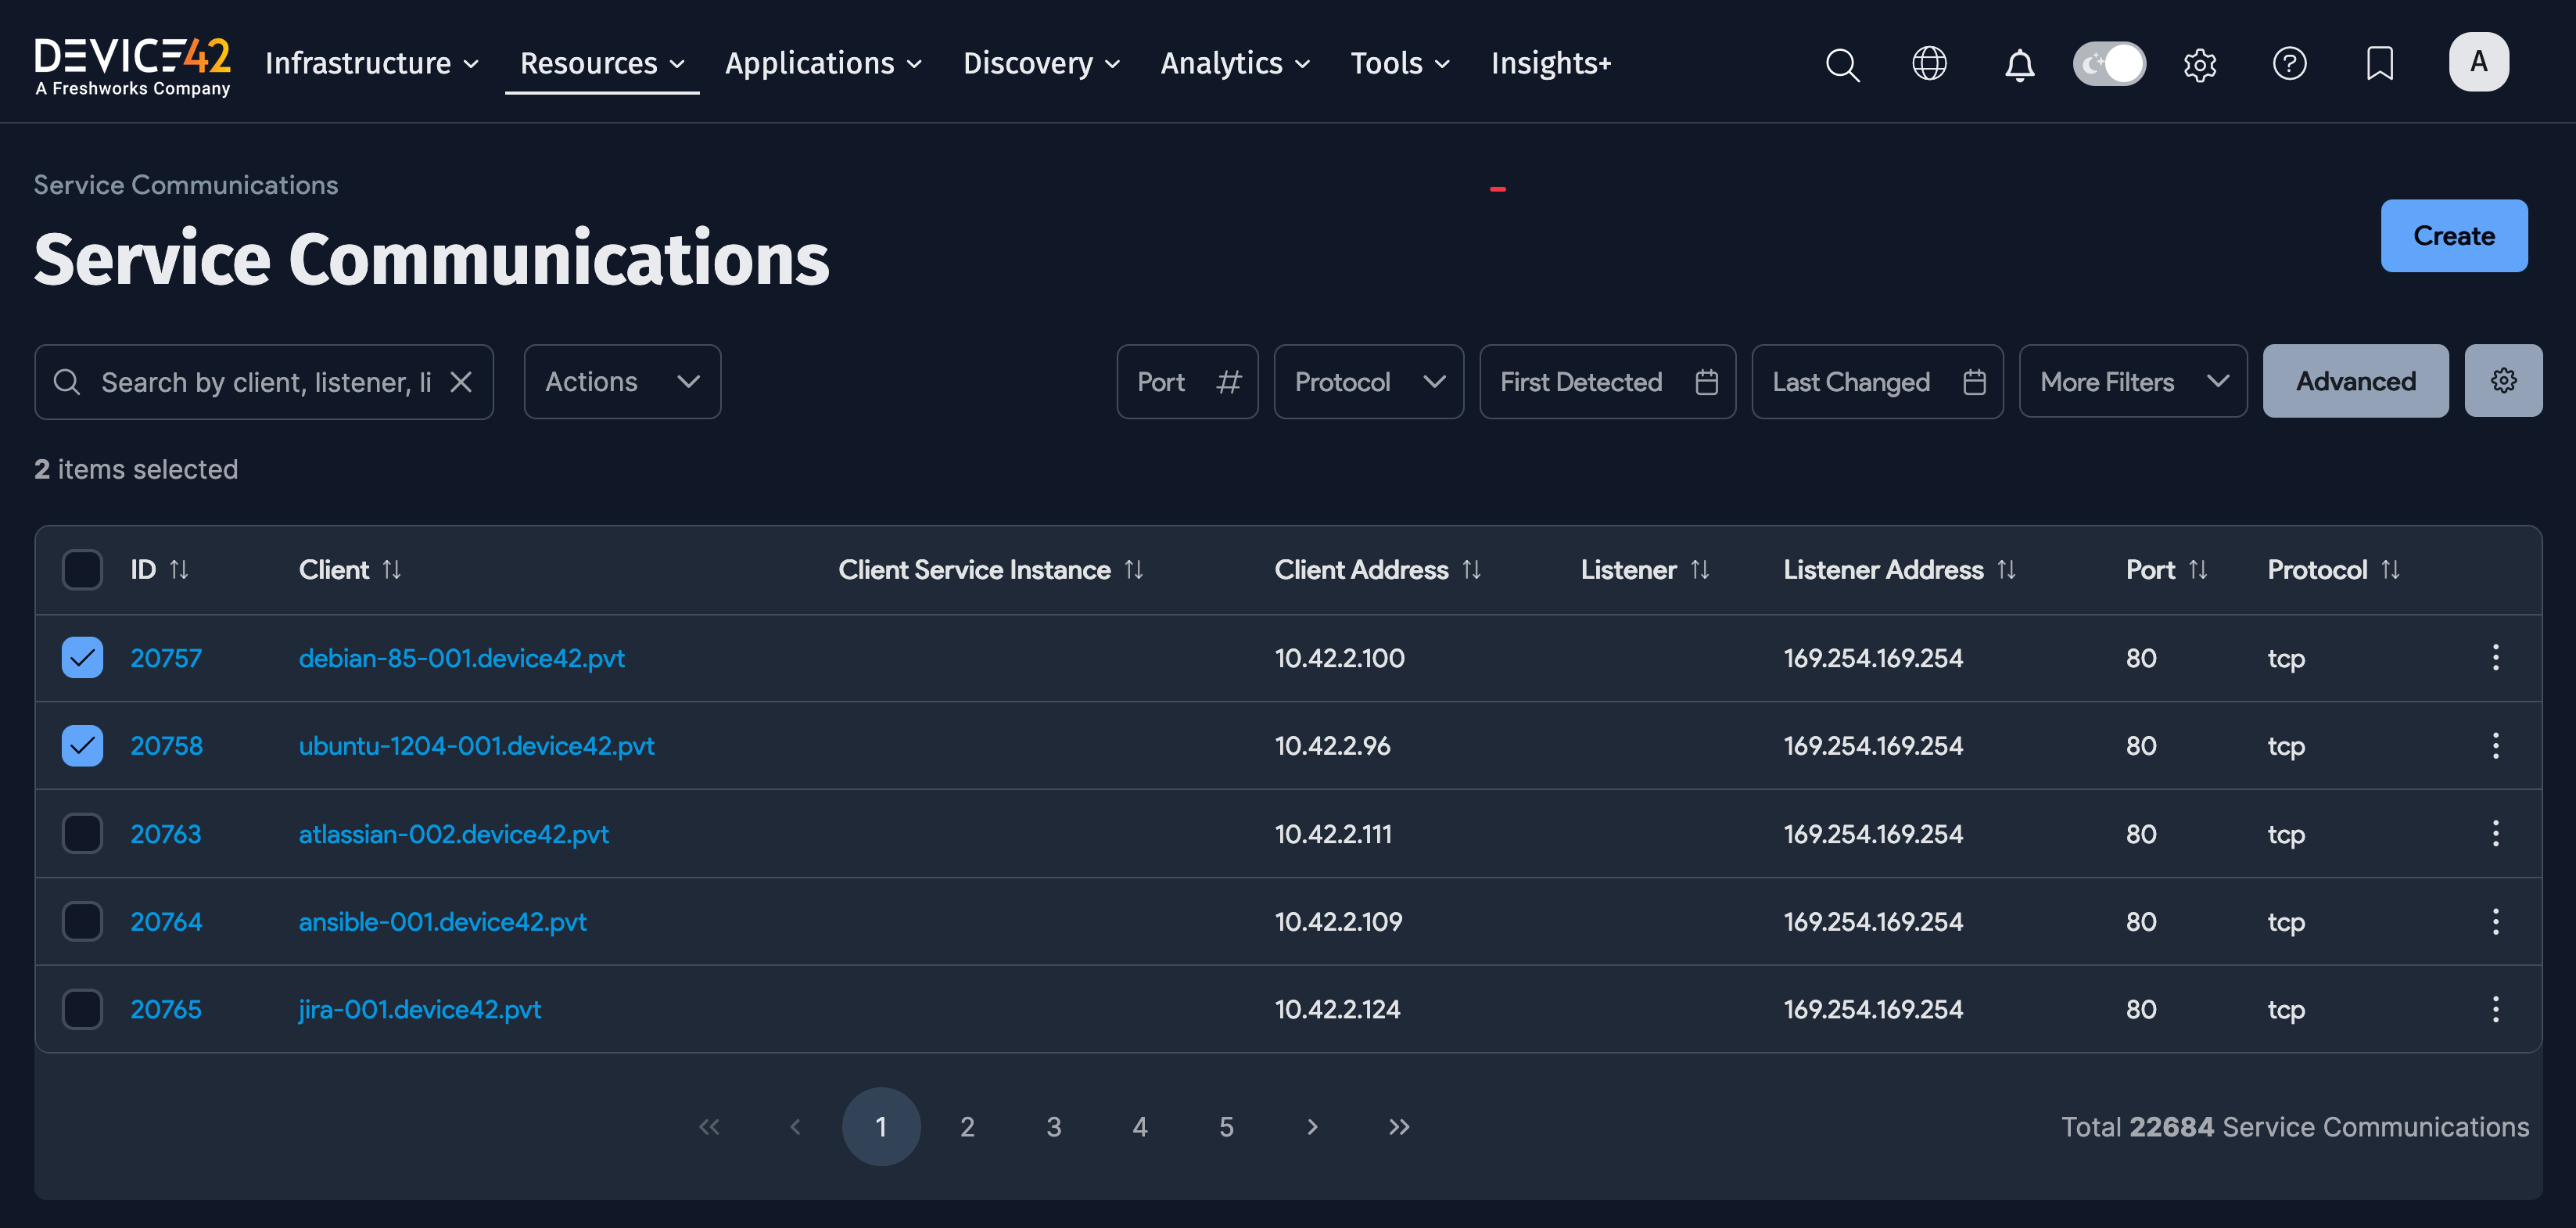Expand the More Filters dropdown

[x=2133, y=381]
